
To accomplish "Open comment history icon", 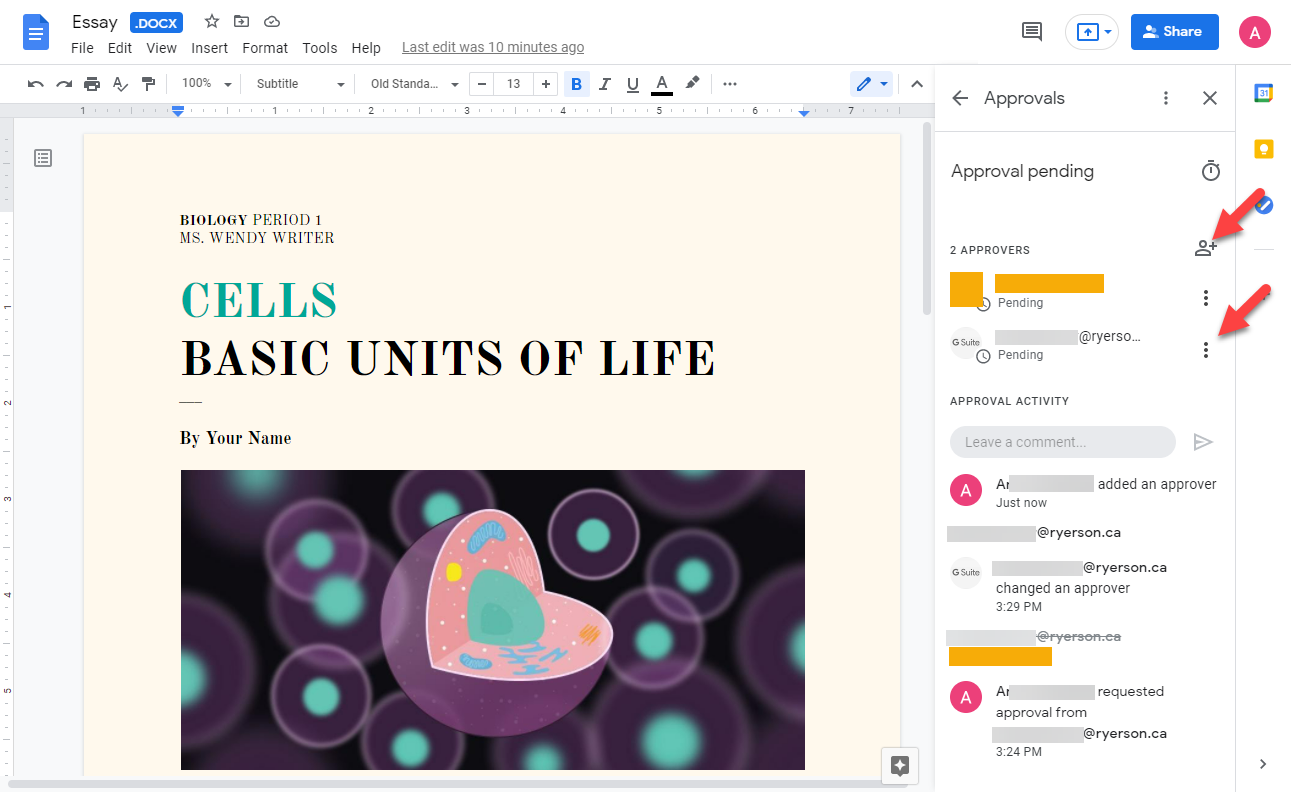I will point(1031,32).
